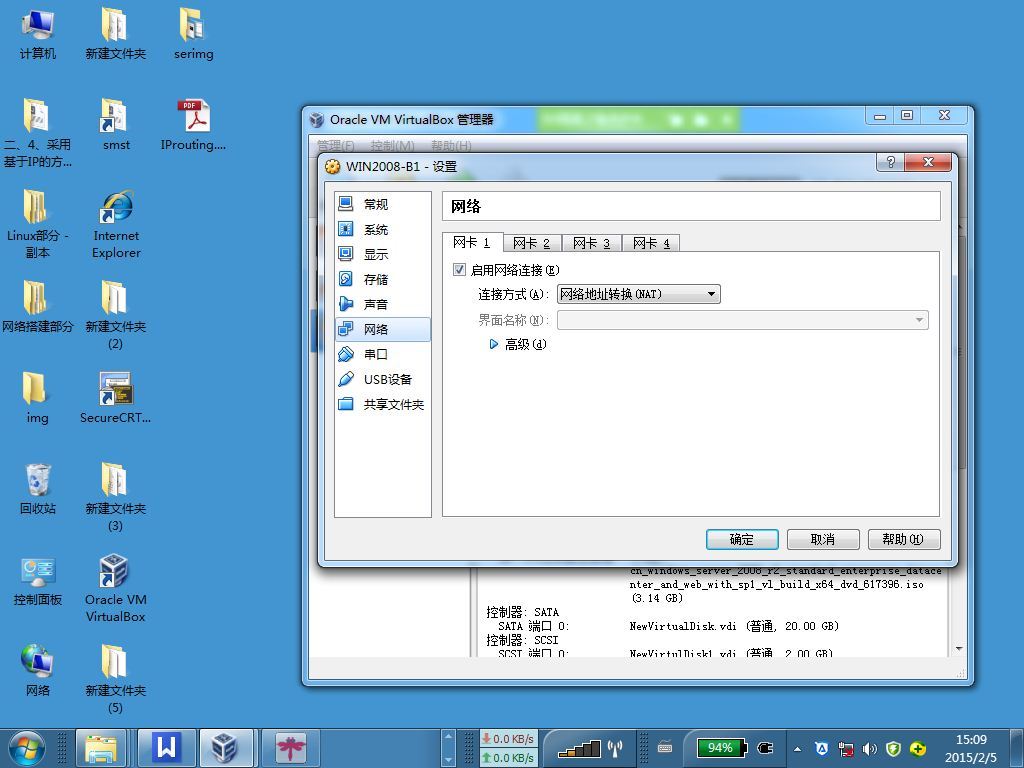Open the volume speaker tray icon
This screenshot has width=1024, height=768.
click(869, 748)
